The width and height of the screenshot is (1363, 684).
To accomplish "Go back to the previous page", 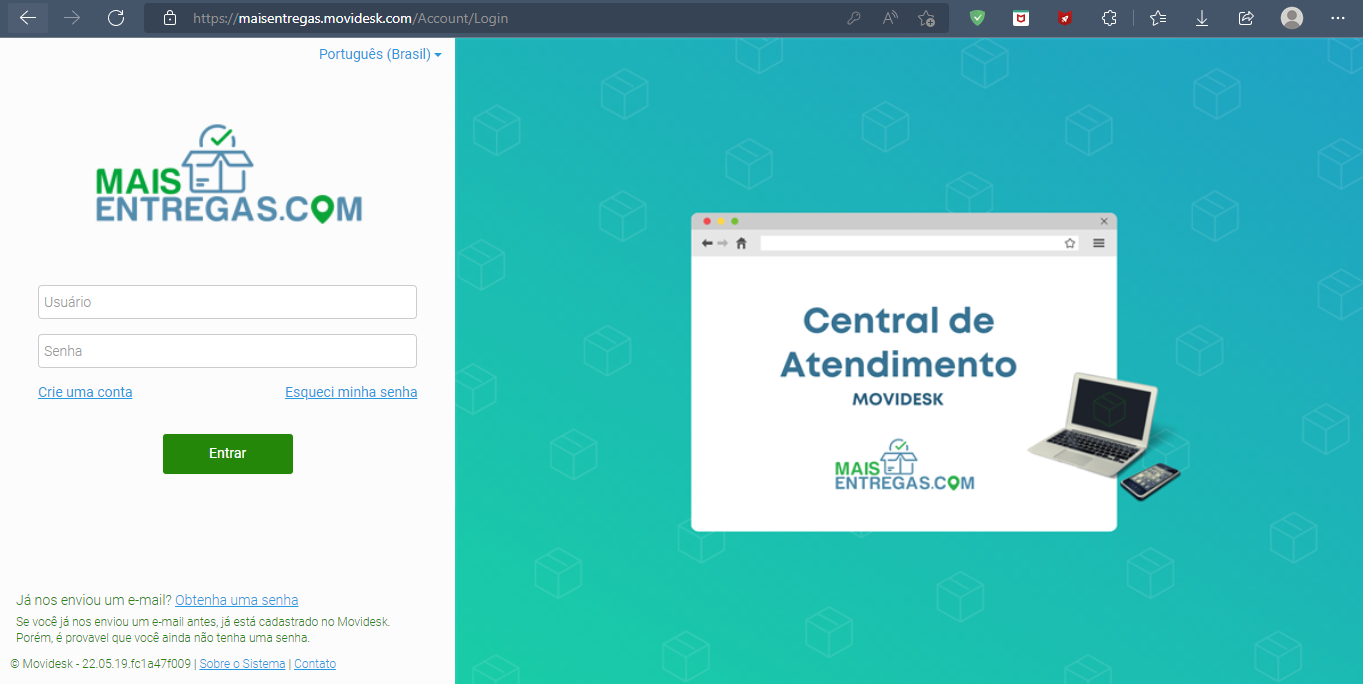I will point(28,18).
